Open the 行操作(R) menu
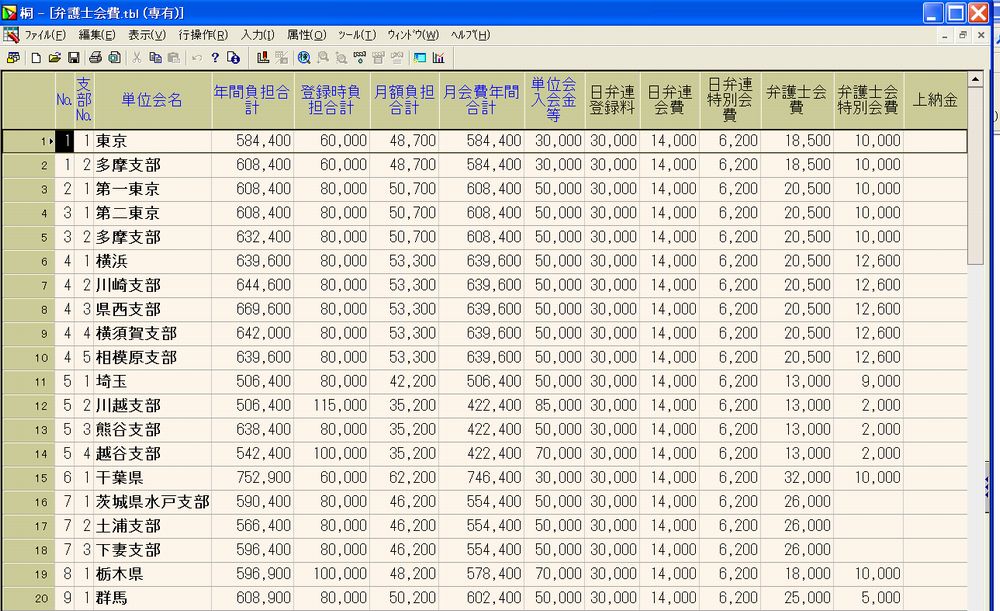This screenshot has height=611, width=1000. (202, 35)
